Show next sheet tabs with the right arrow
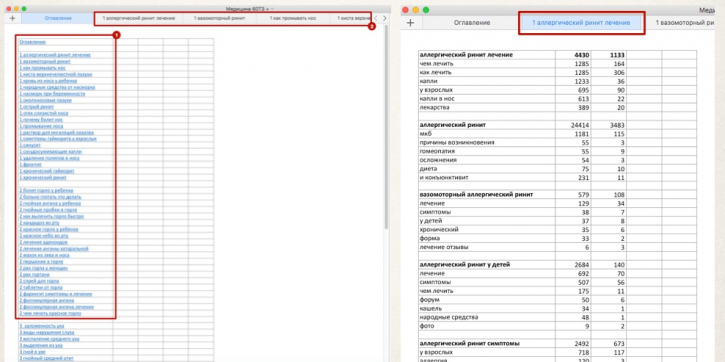 tap(384, 18)
